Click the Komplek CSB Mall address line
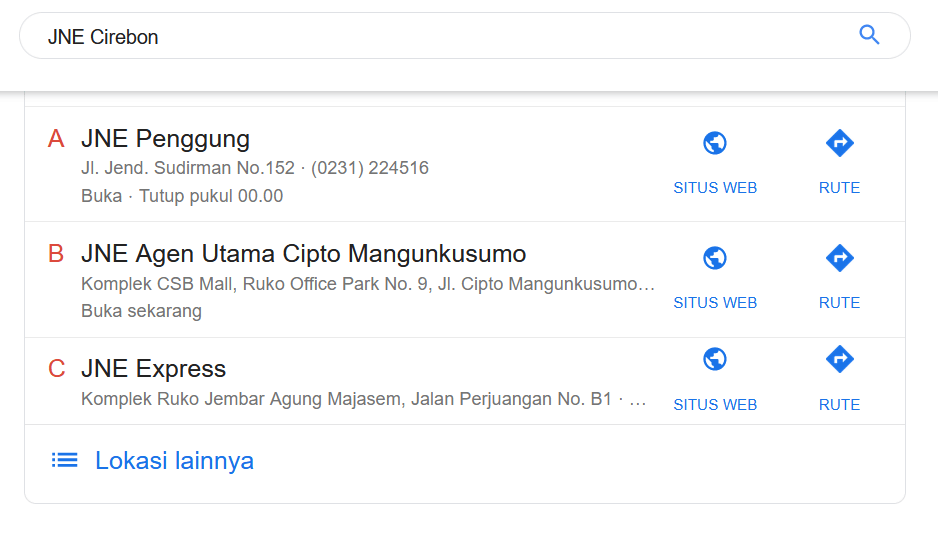938x534 pixels. click(368, 284)
